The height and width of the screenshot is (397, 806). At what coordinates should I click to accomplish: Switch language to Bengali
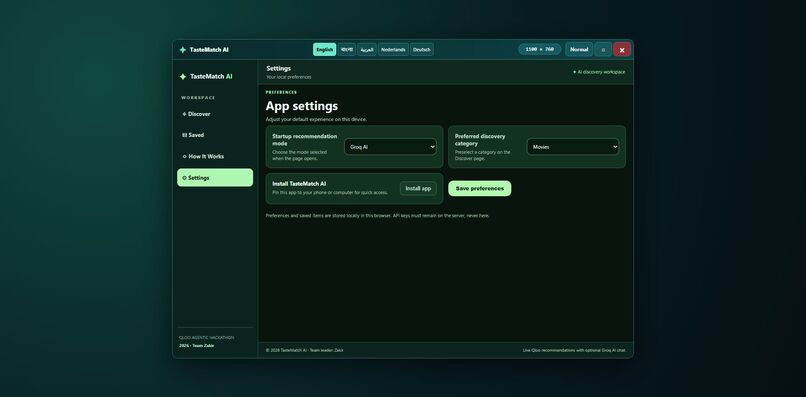pyautogui.click(x=347, y=49)
